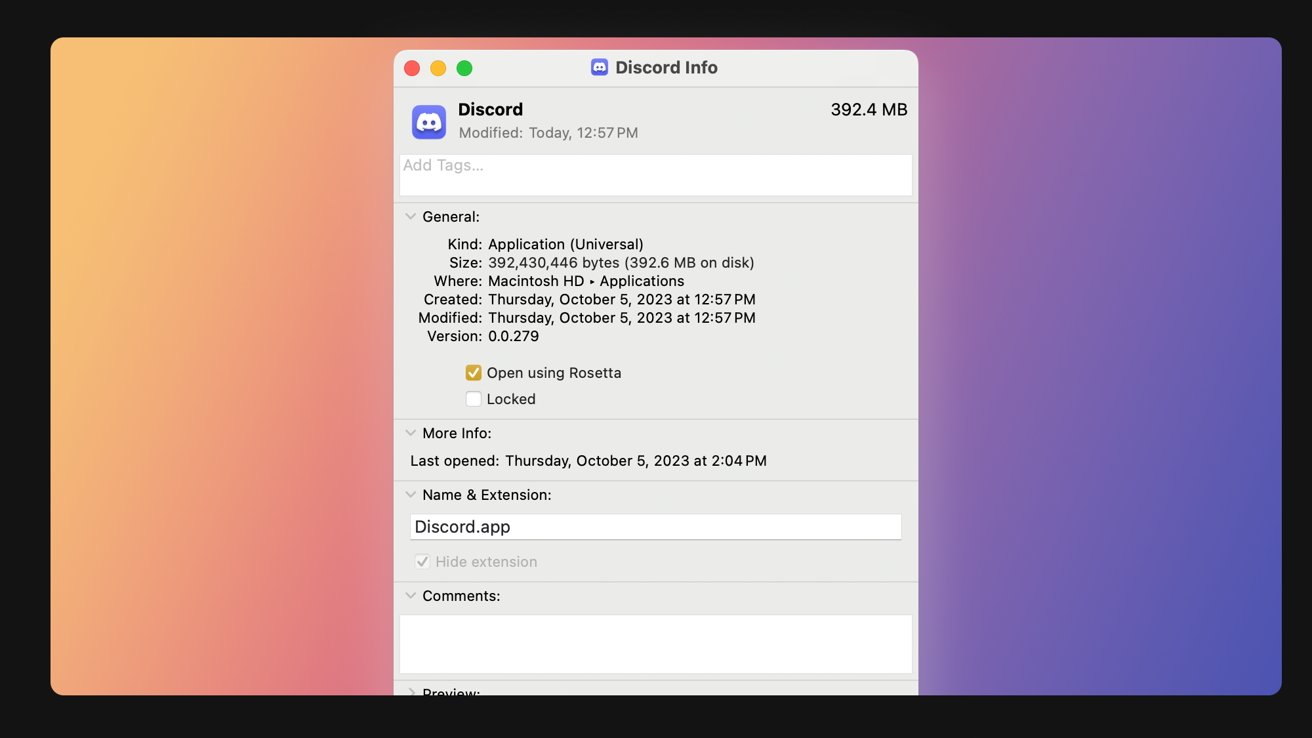
Task: Click the 392.4 MB size in the header
Action: [x=868, y=110]
